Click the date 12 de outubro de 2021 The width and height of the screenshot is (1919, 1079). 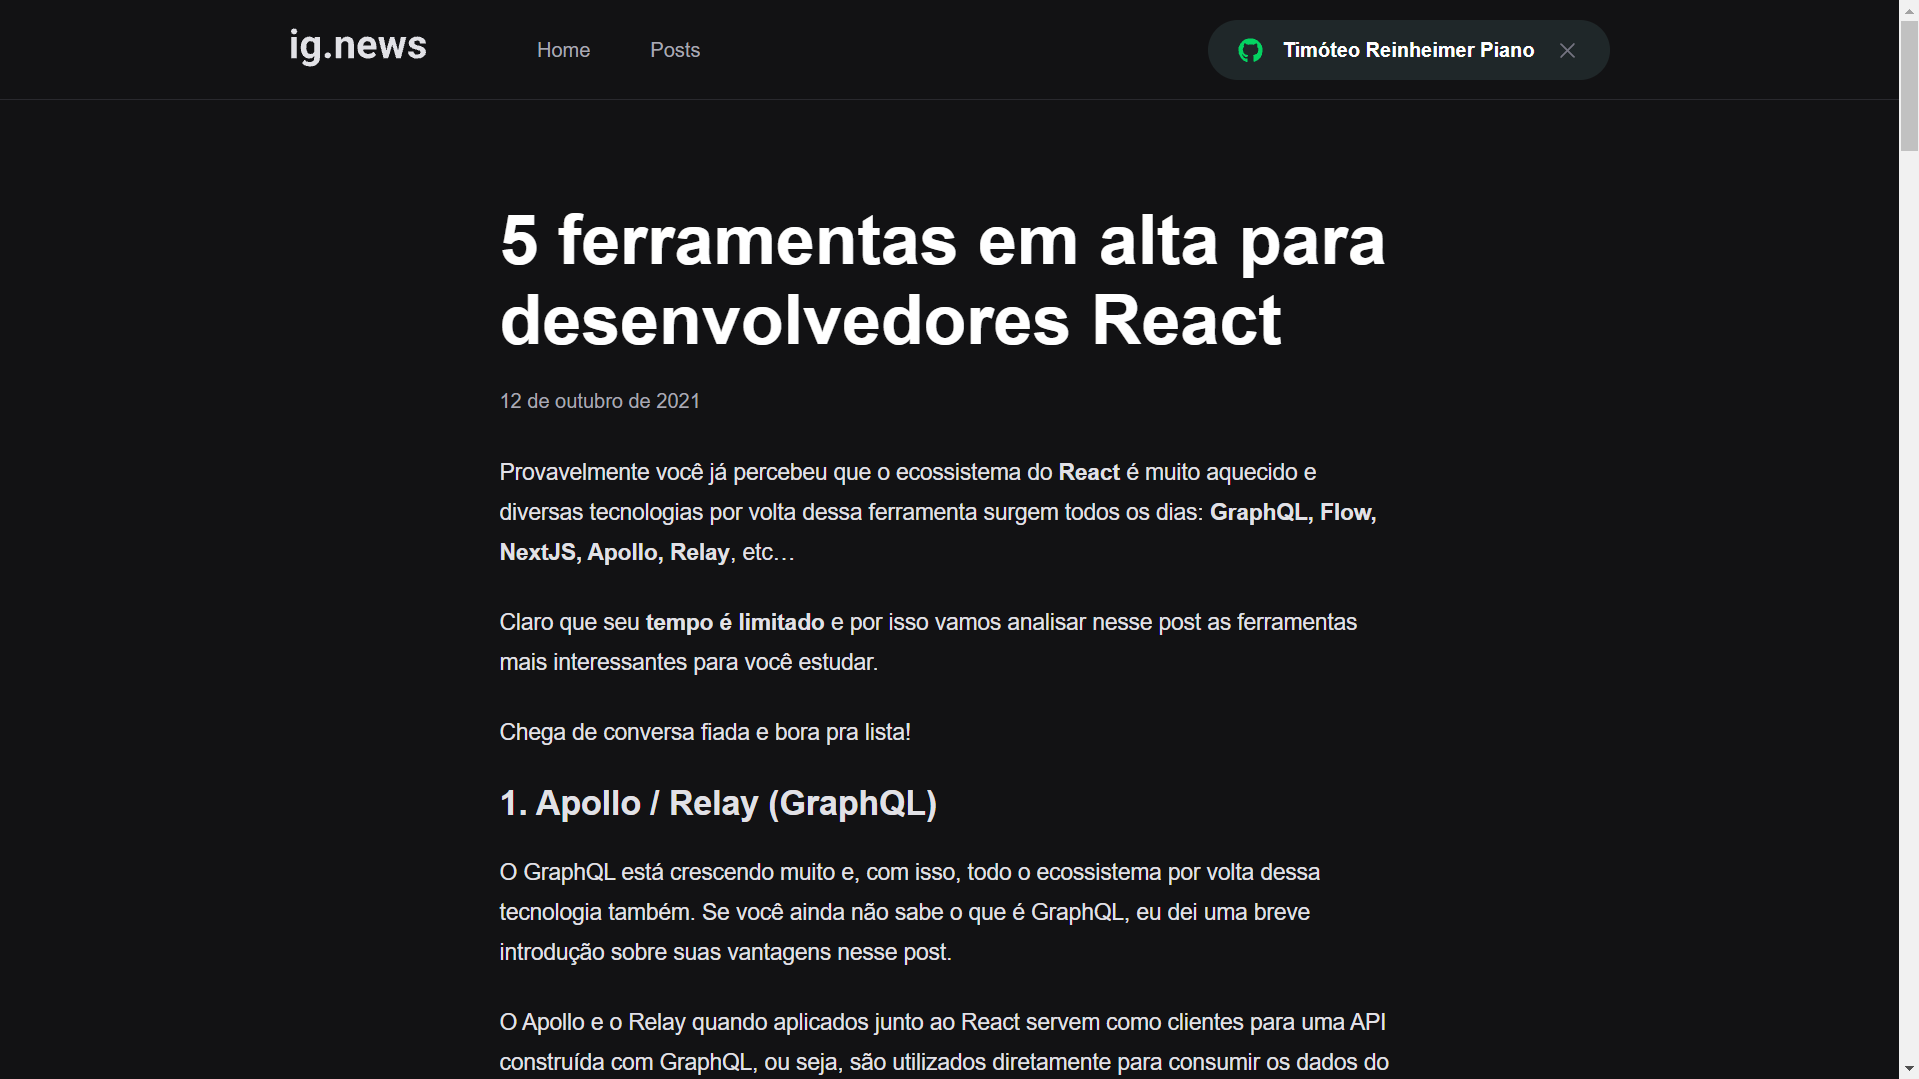(600, 401)
